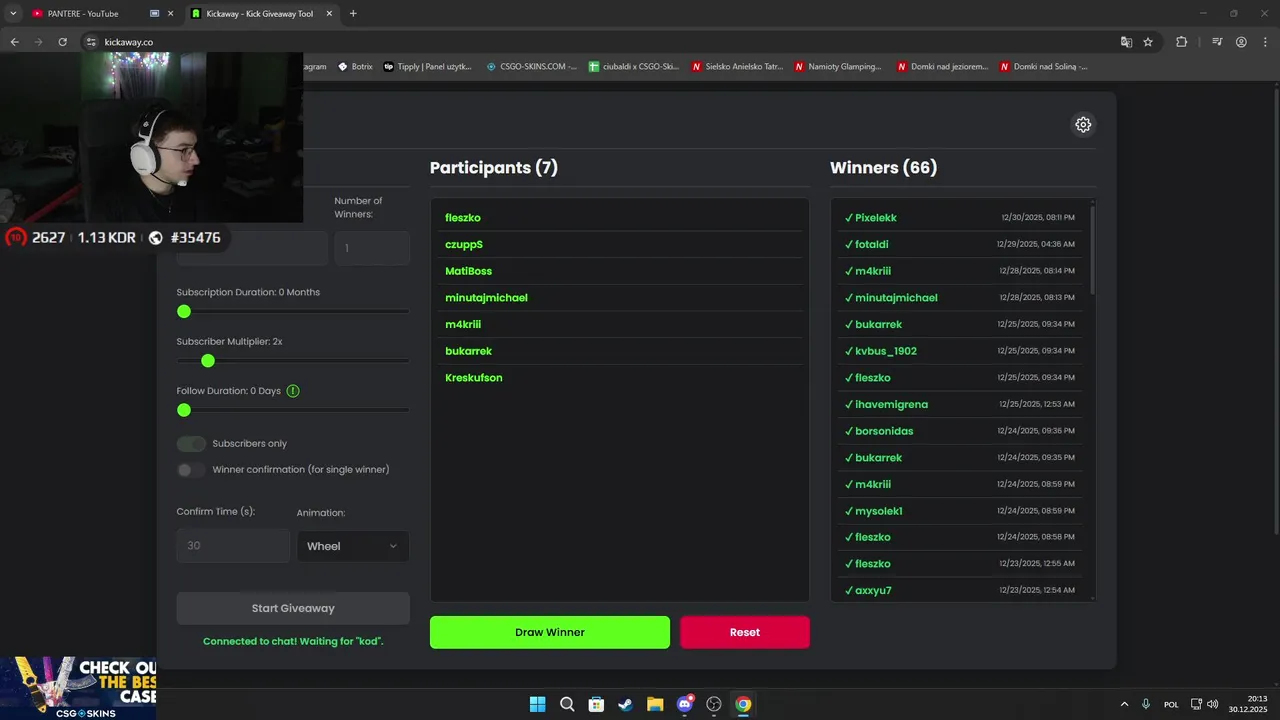Bookmark this page with star icon
1280x720 pixels.
click(1148, 42)
